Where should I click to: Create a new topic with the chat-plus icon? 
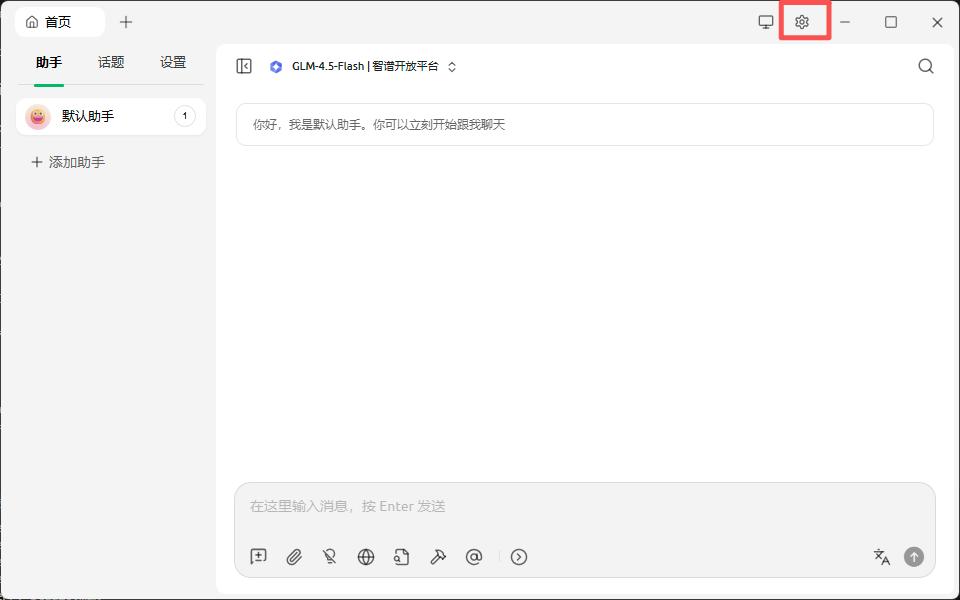(257, 557)
